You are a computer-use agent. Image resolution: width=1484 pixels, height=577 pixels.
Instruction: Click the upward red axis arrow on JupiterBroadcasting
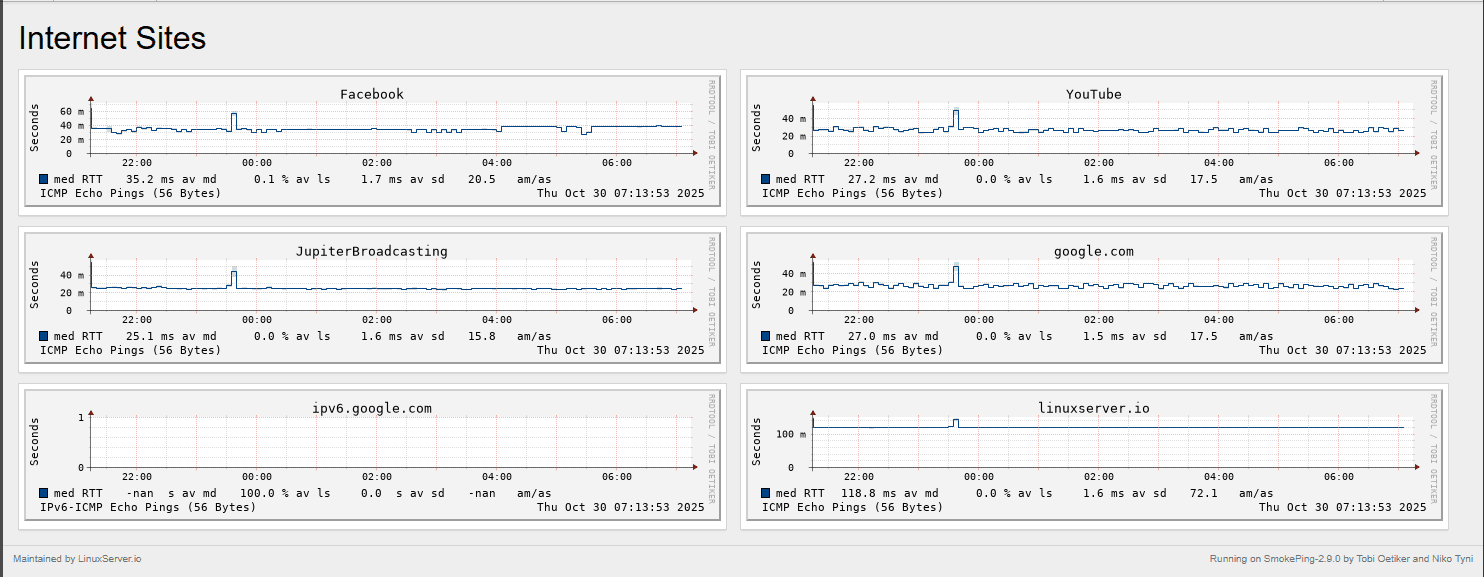(89, 256)
